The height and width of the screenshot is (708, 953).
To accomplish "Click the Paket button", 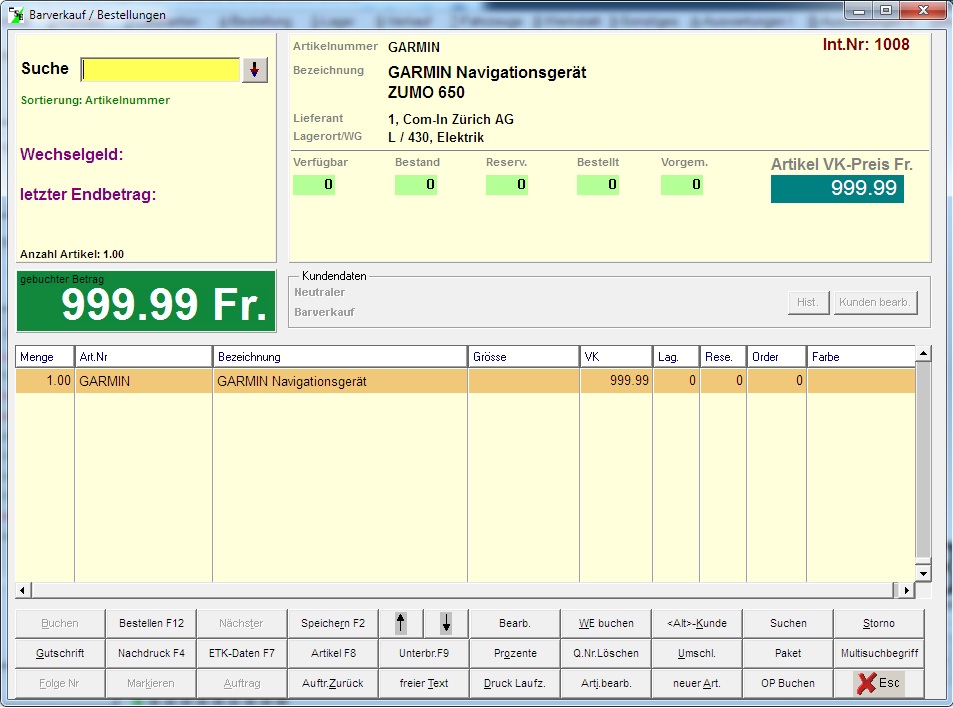I will (788, 653).
